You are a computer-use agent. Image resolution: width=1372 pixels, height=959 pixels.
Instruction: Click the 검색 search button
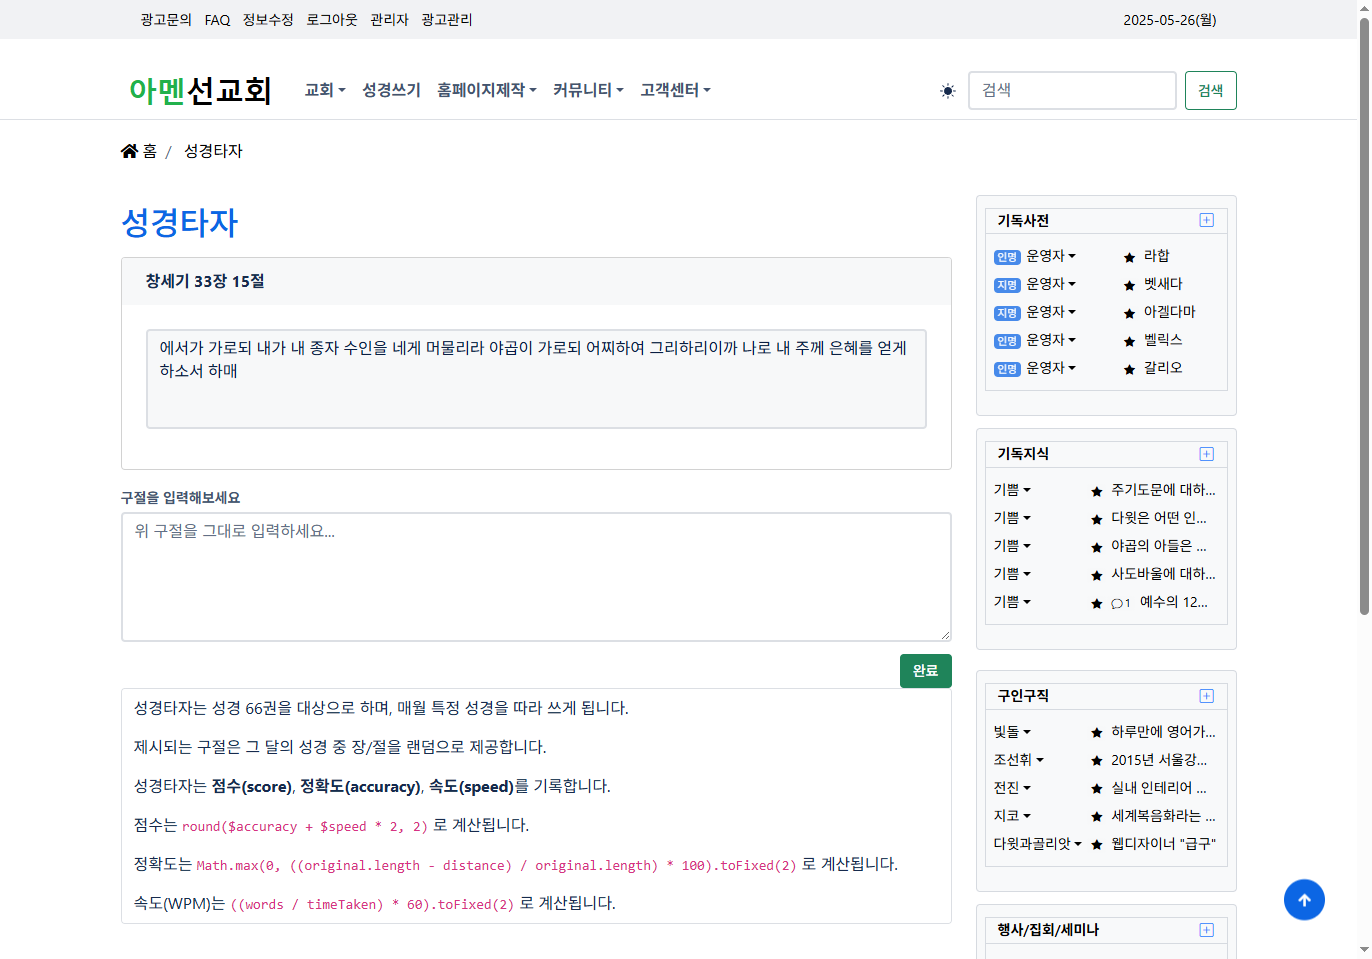1210,90
